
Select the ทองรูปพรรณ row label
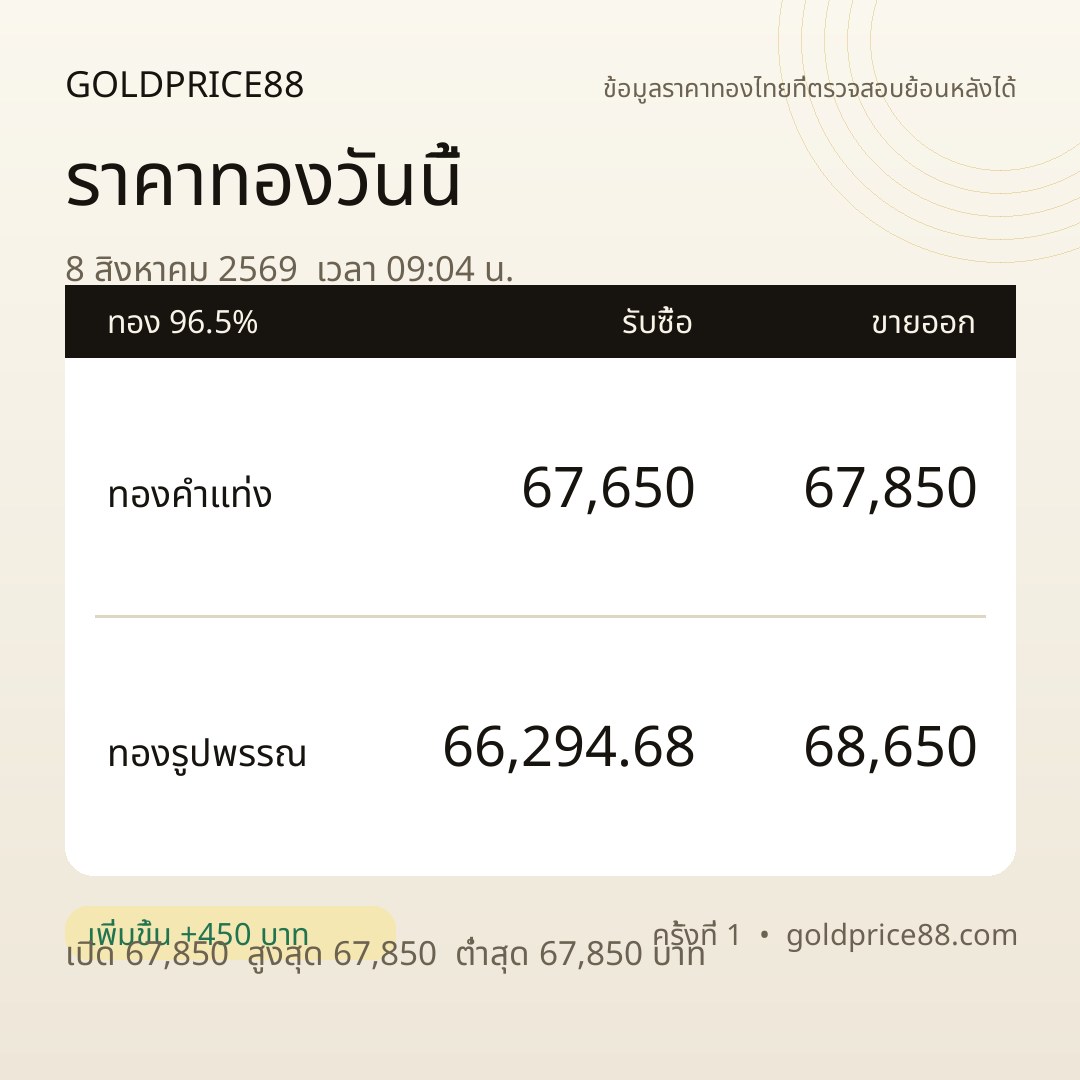tap(207, 752)
